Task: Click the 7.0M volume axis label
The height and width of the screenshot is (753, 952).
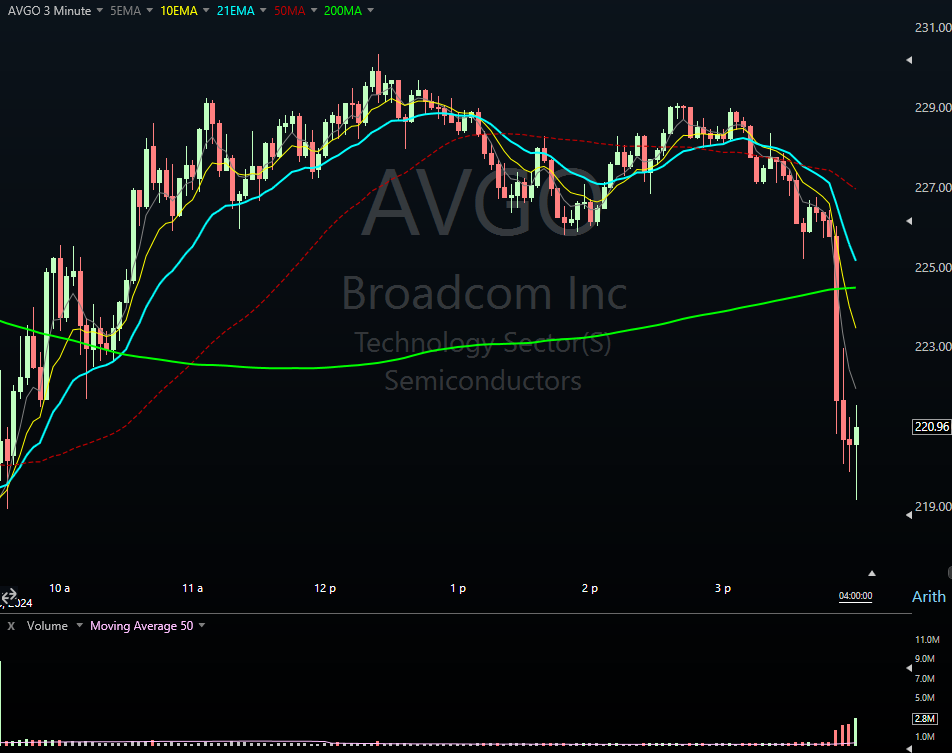Action: [925, 678]
